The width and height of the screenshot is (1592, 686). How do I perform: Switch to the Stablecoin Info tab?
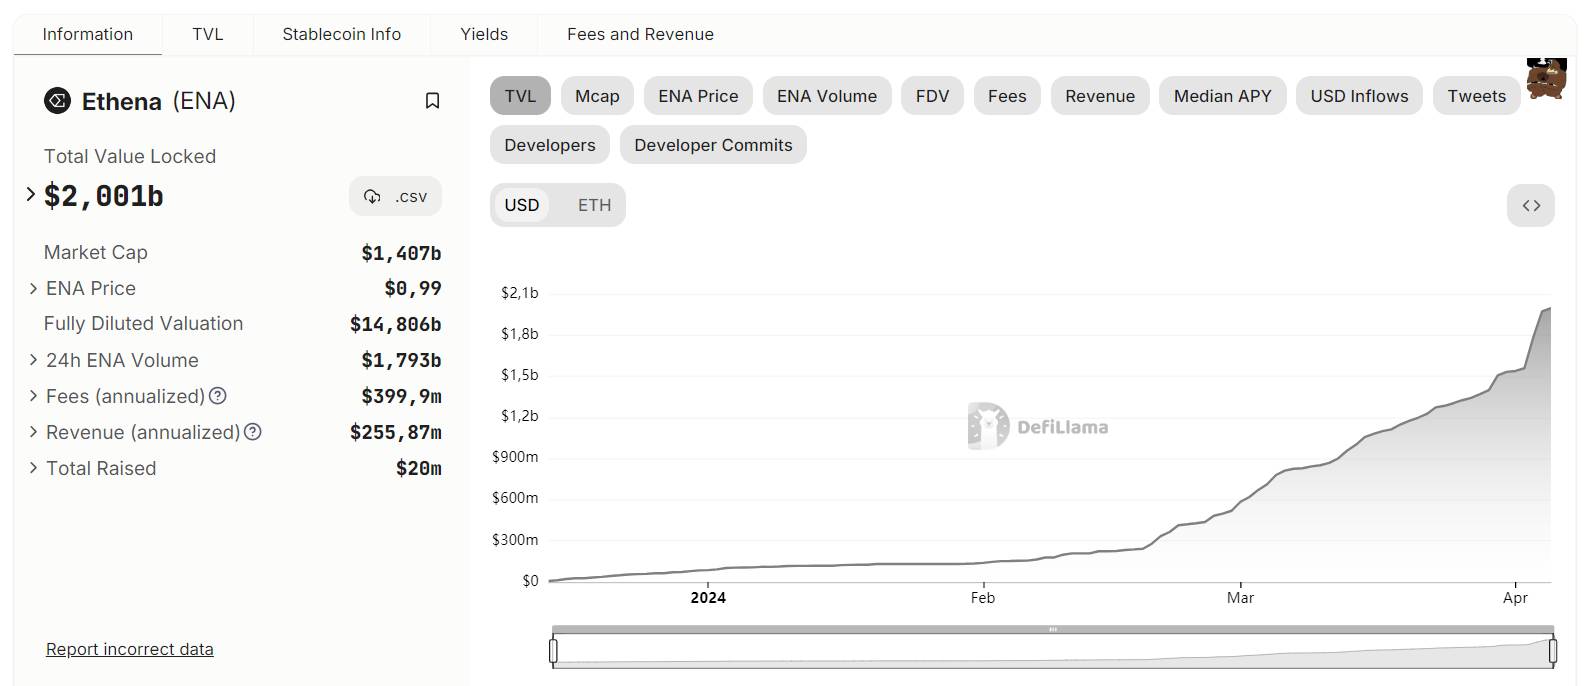coord(342,34)
